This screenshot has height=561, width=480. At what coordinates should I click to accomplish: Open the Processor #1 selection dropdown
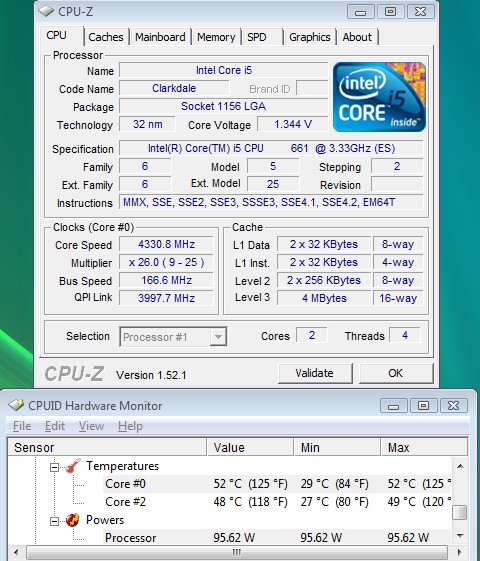point(218,337)
